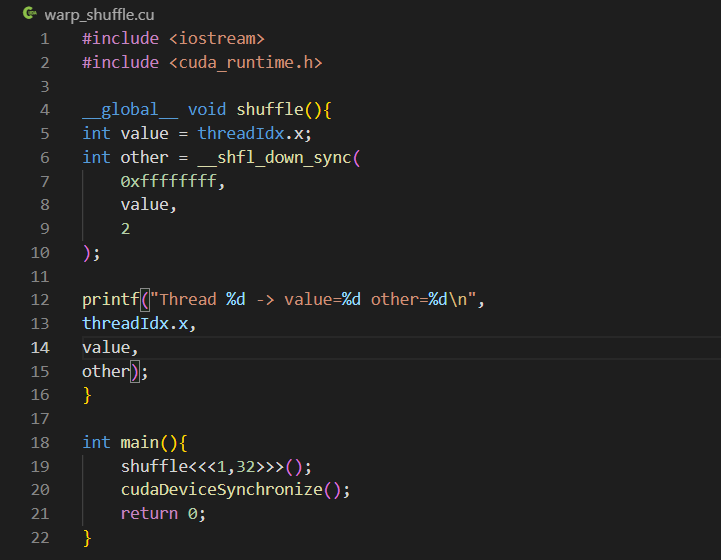Click line number 14 in the gutter
This screenshot has height=560, width=721.
coord(40,348)
